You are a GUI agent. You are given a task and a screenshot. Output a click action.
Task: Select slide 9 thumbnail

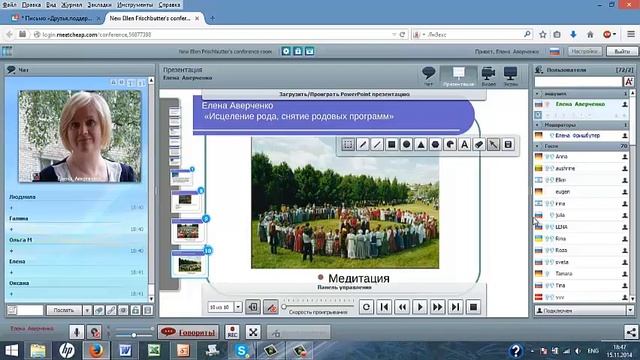[188, 231]
